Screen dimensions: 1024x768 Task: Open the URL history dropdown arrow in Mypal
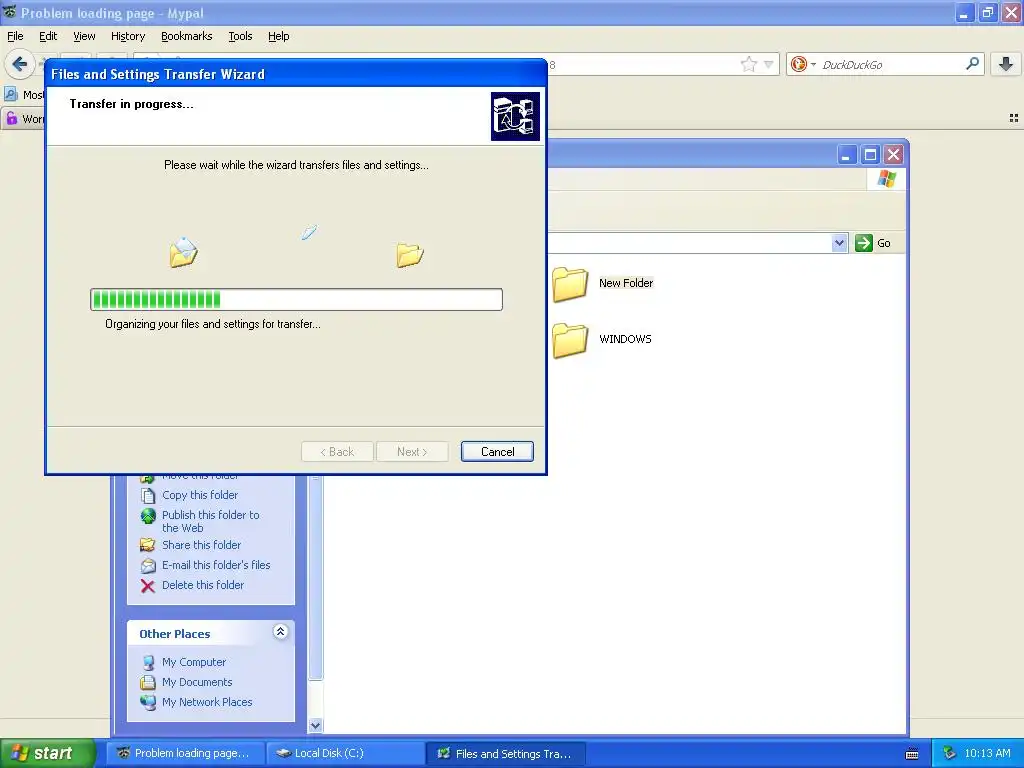(x=769, y=64)
